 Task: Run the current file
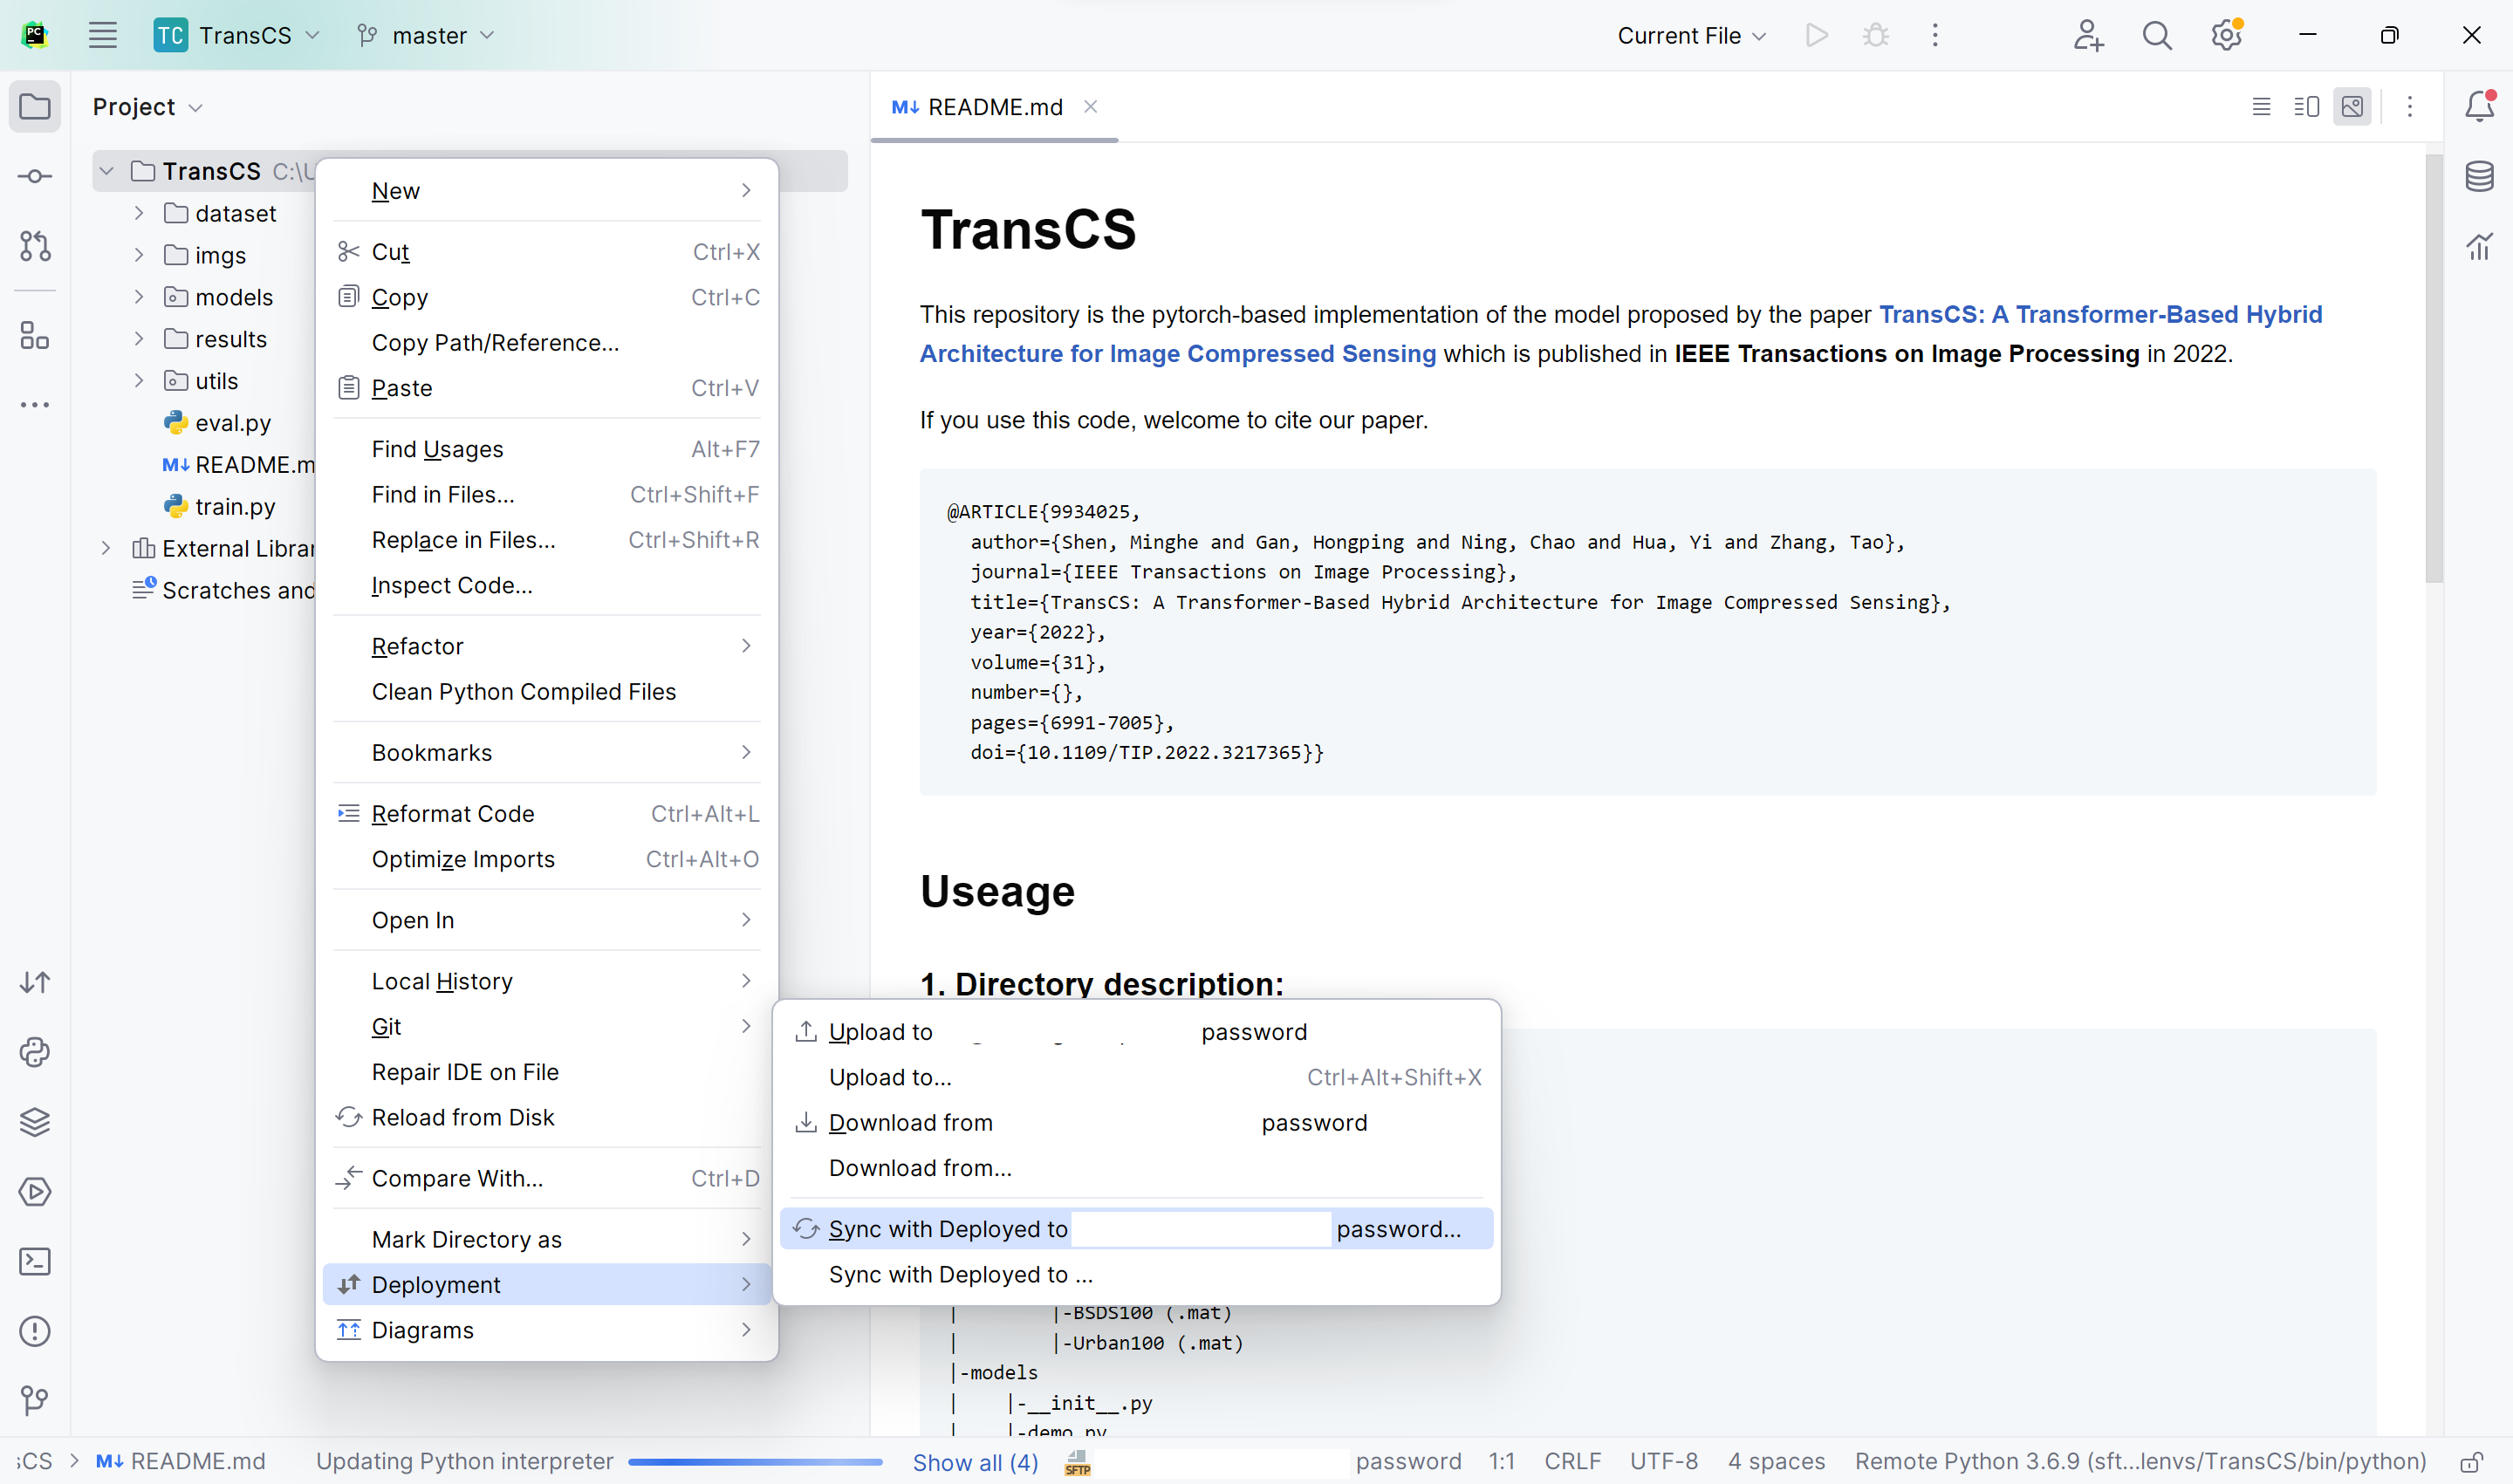[1817, 35]
